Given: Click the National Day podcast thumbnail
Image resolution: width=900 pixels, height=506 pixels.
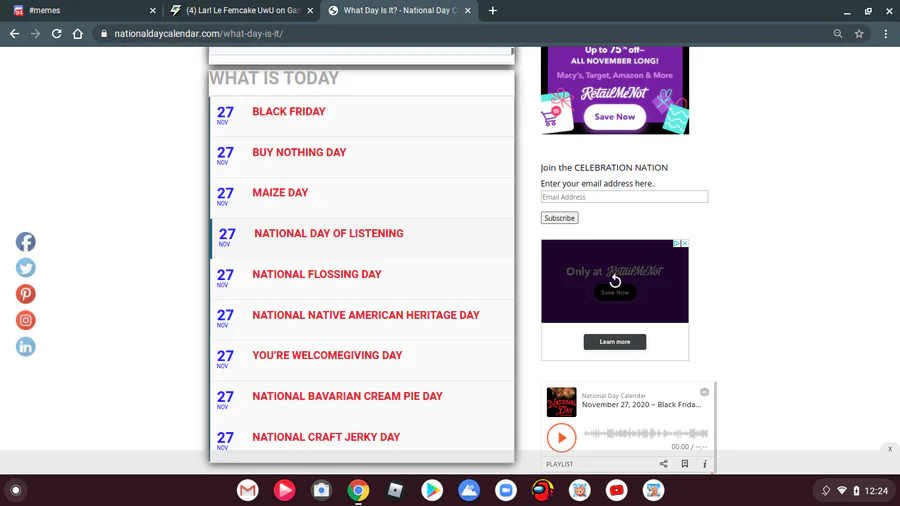Looking at the screenshot, I should coord(561,402).
